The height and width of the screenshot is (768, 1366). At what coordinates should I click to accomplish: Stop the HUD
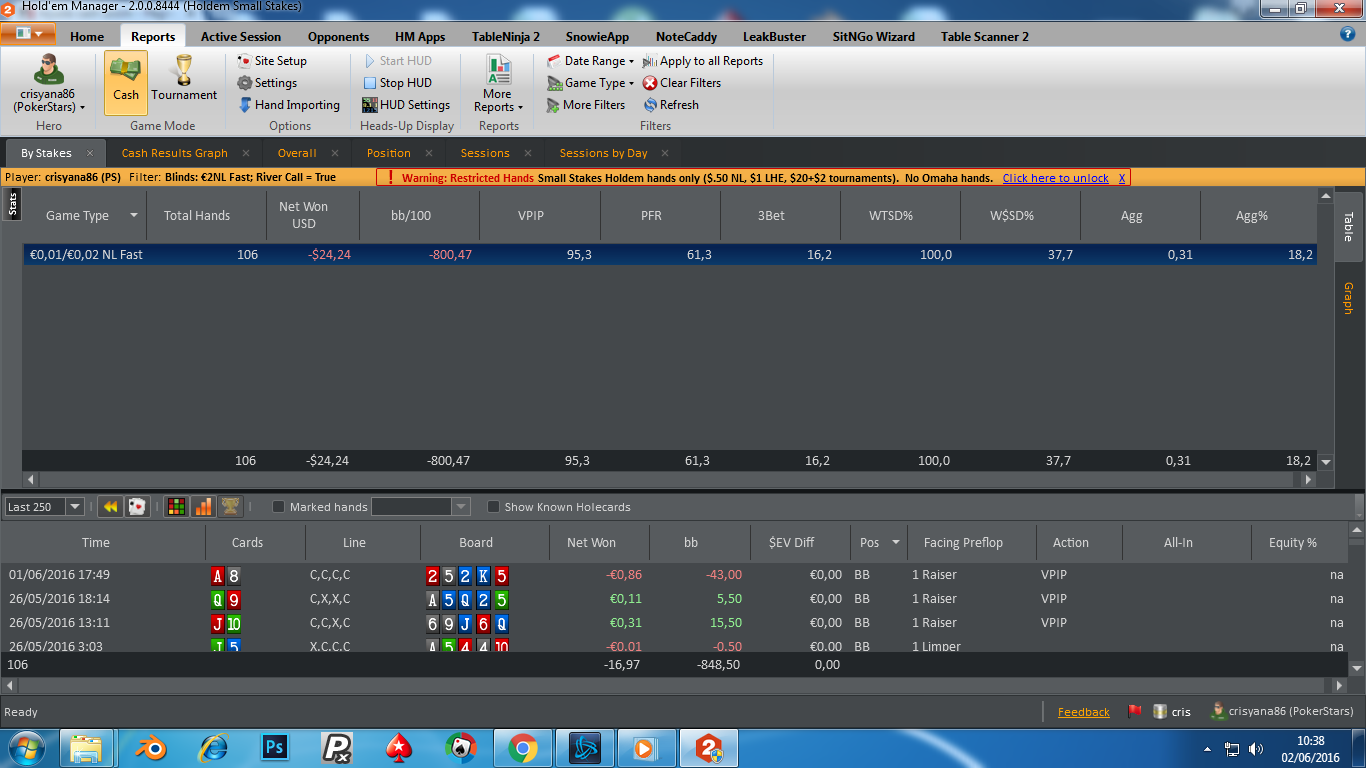pyautogui.click(x=397, y=83)
